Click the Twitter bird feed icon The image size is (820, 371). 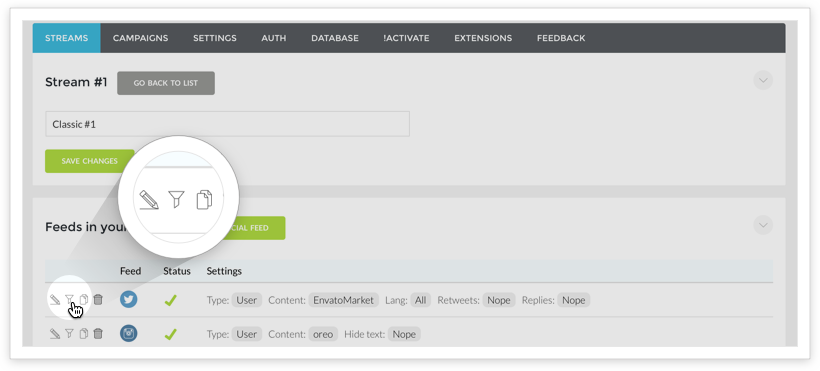click(129, 300)
